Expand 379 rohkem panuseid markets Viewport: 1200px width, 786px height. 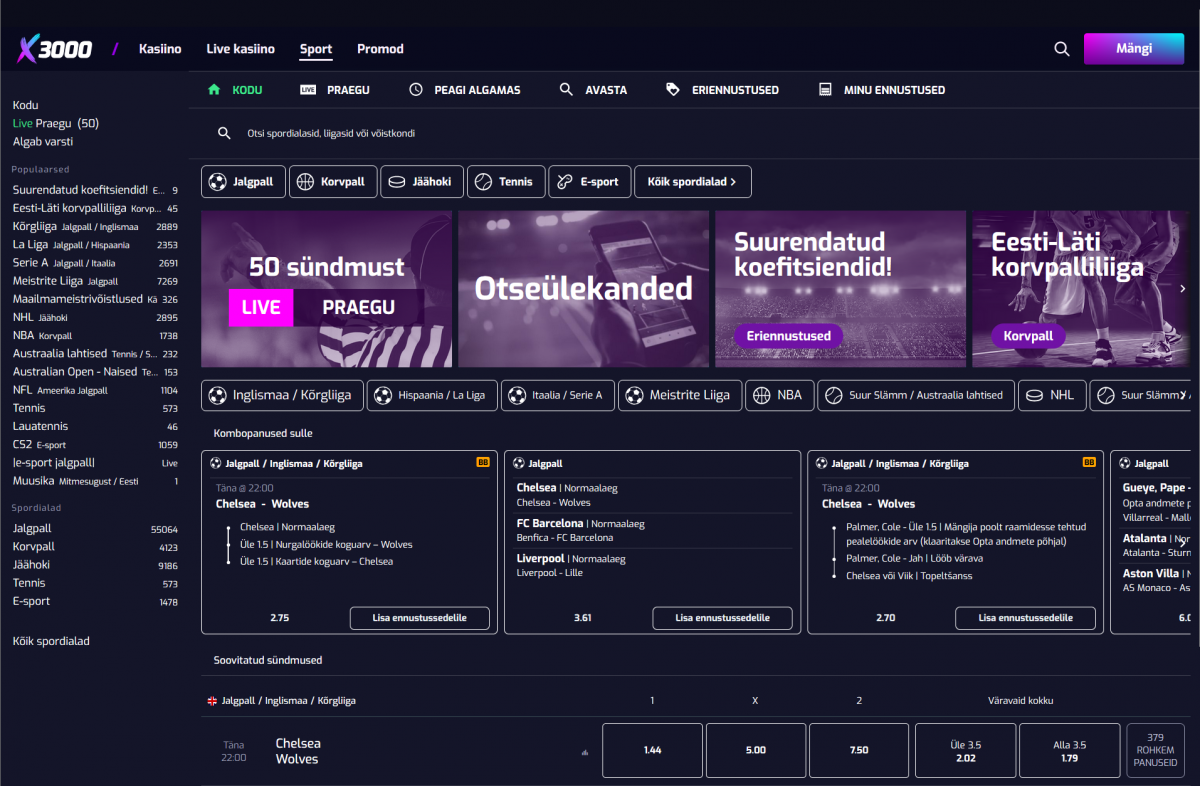1155,750
